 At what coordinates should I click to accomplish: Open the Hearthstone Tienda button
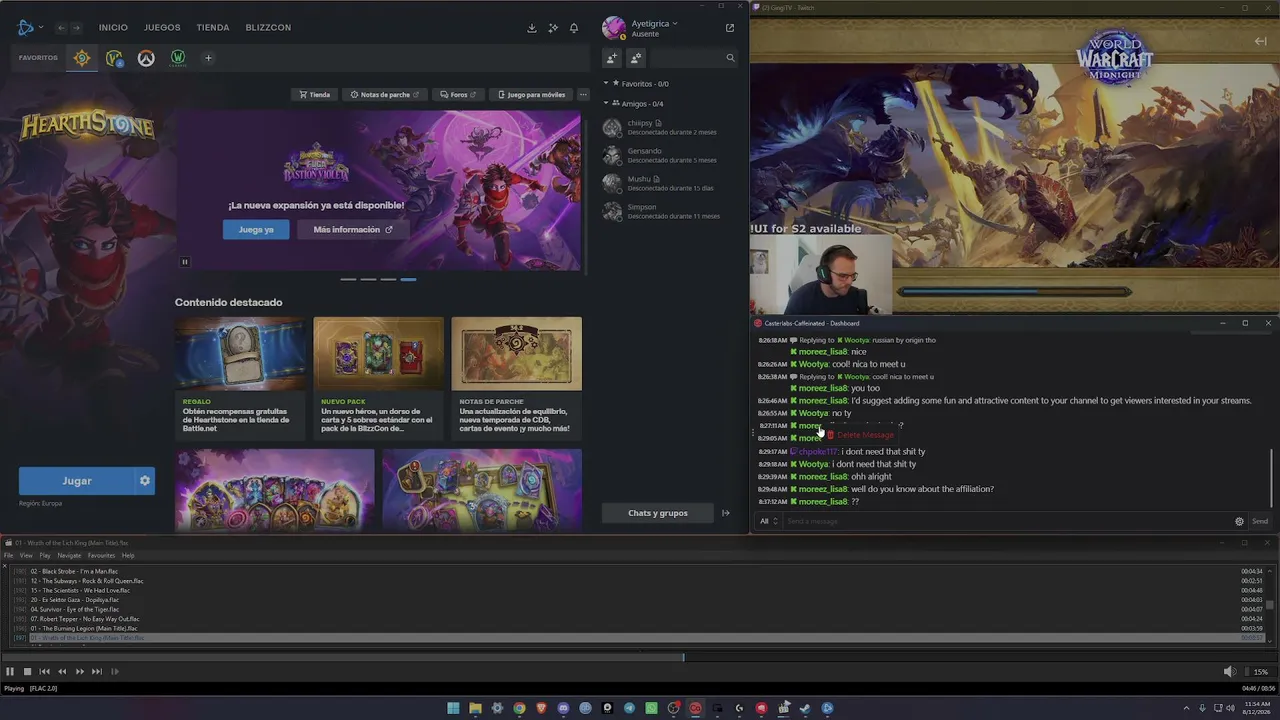click(x=314, y=95)
